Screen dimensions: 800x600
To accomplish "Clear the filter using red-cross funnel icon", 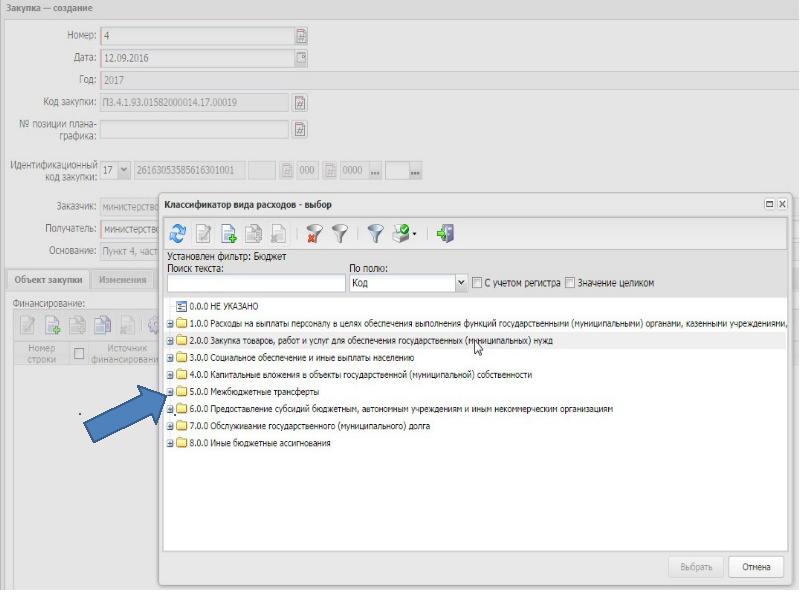I will (314, 234).
